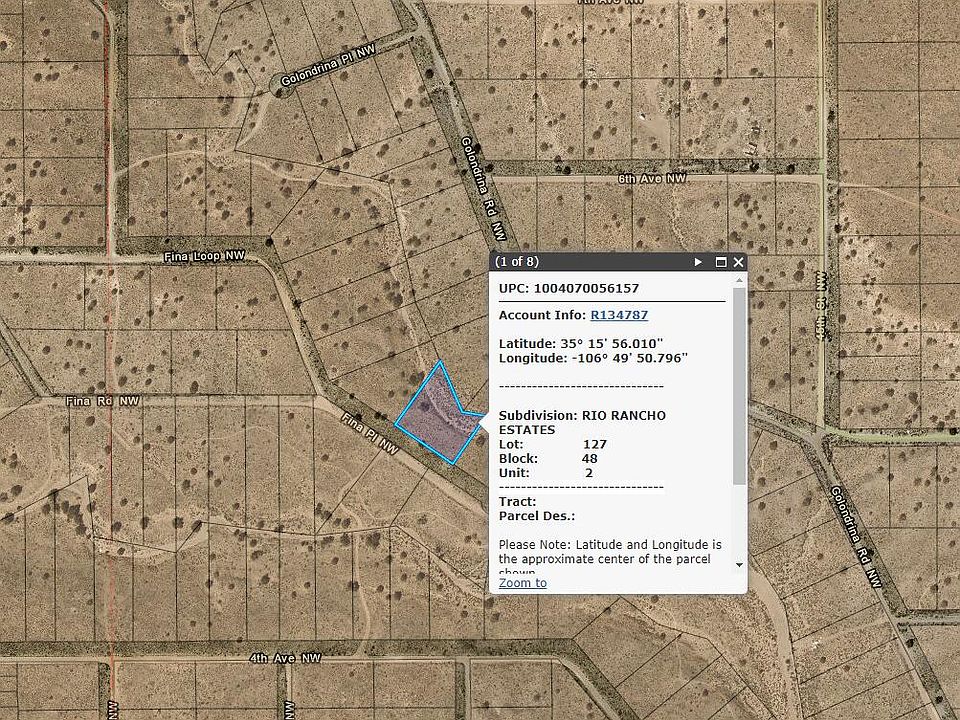The width and height of the screenshot is (960, 720).
Task: Click the Golondrina Pl NW street label
Action: [x=328, y=66]
